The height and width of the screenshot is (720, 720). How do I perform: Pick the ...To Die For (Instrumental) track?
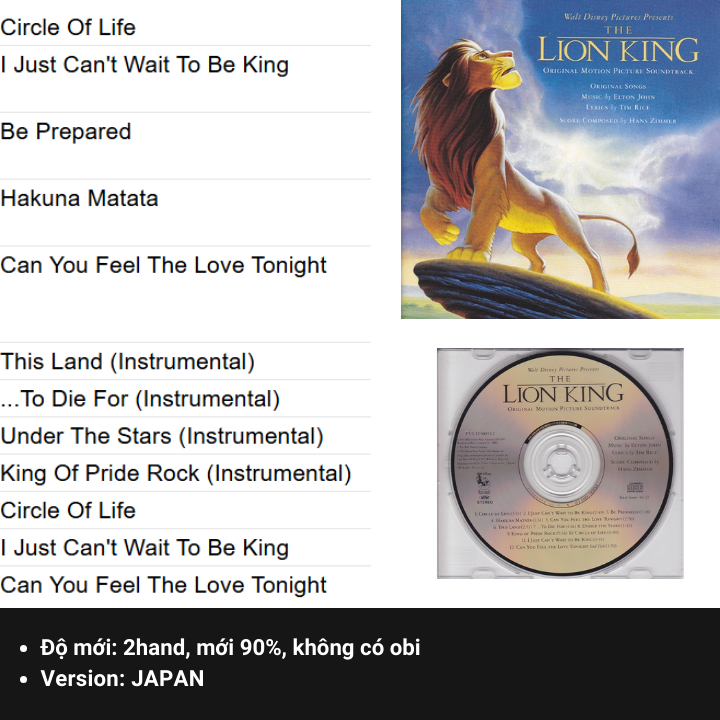[140, 399]
